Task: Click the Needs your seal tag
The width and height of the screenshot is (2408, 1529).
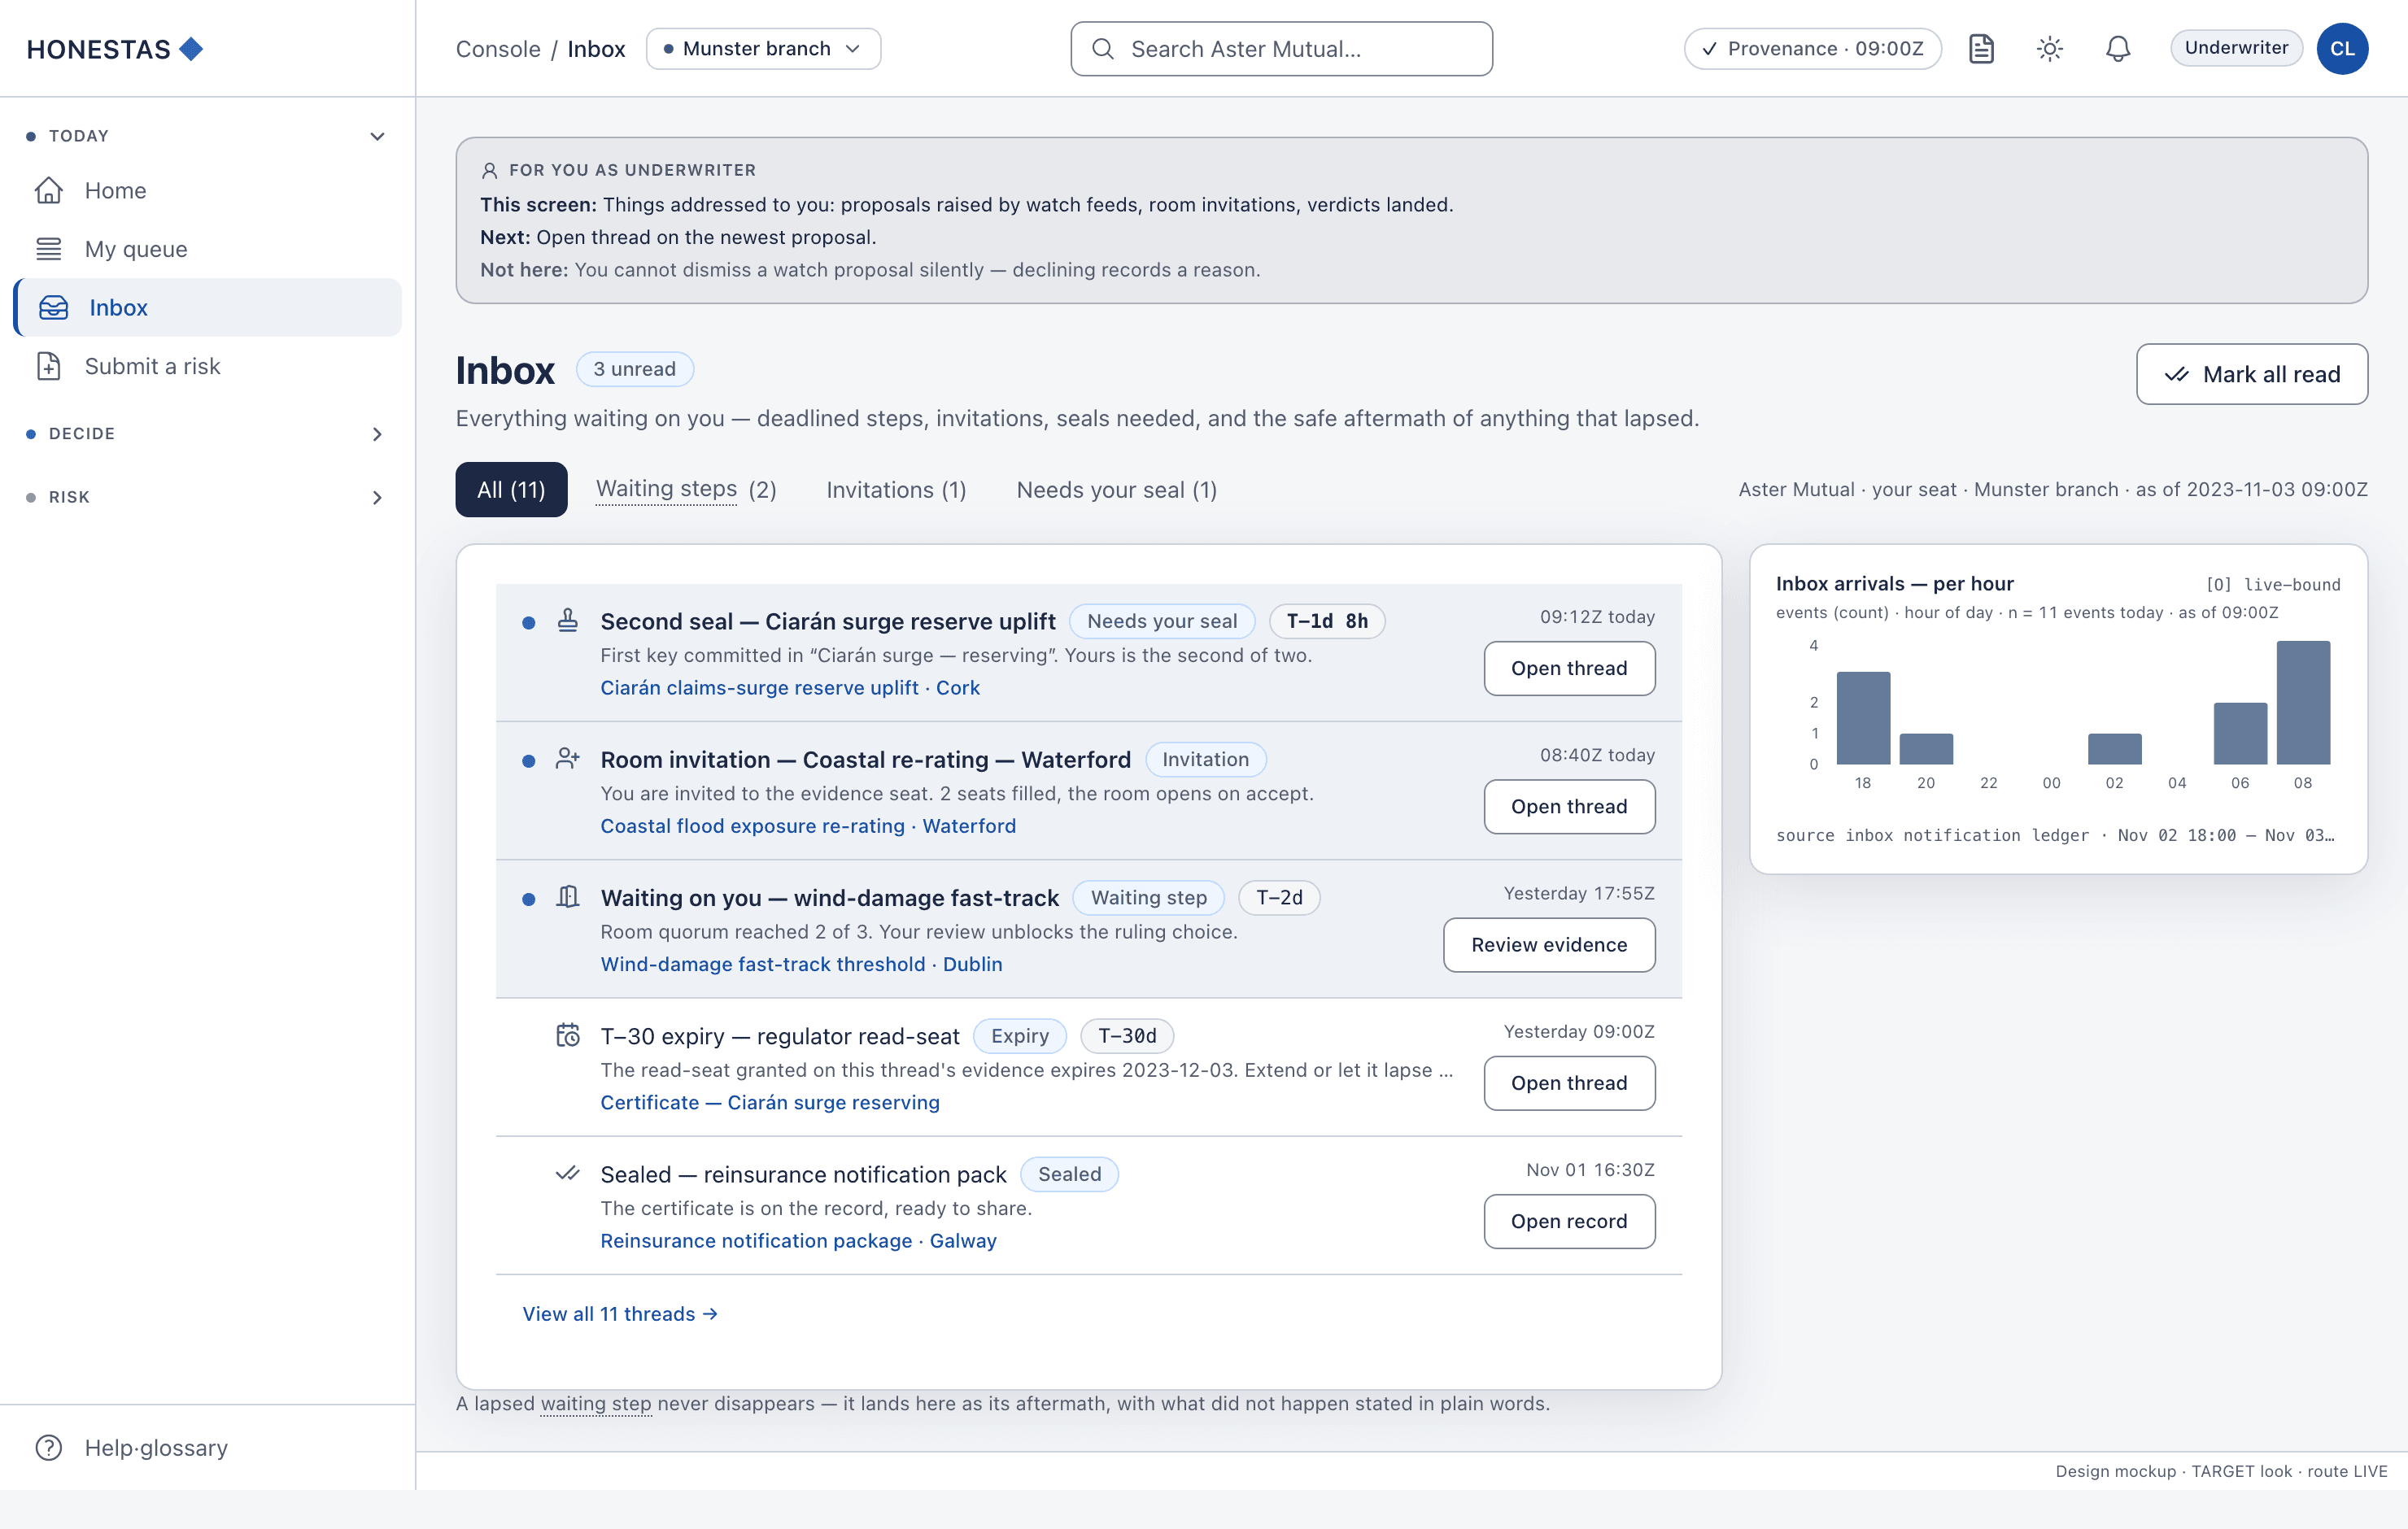Action: tap(1162, 621)
